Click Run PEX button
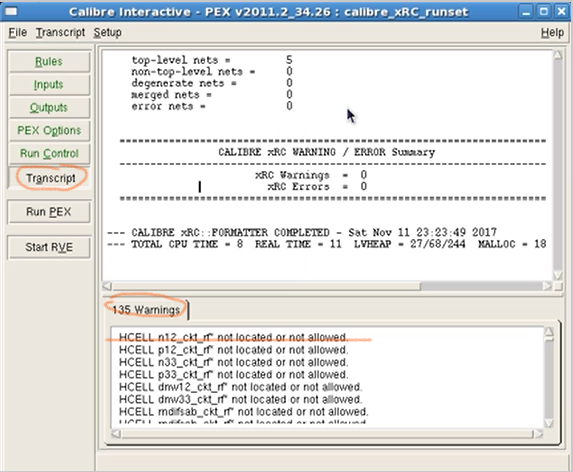 coord(49,212)
